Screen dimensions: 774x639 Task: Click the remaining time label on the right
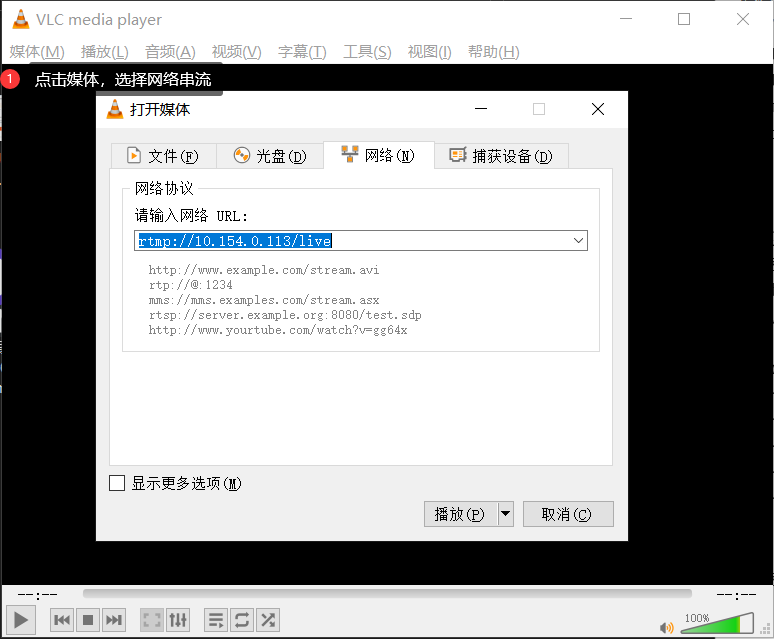pyautogui.click(x=736, y=595)
